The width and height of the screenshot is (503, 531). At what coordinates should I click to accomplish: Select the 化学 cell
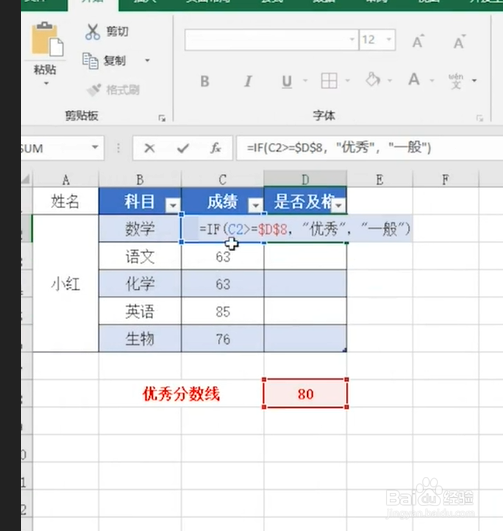point(140,284)
